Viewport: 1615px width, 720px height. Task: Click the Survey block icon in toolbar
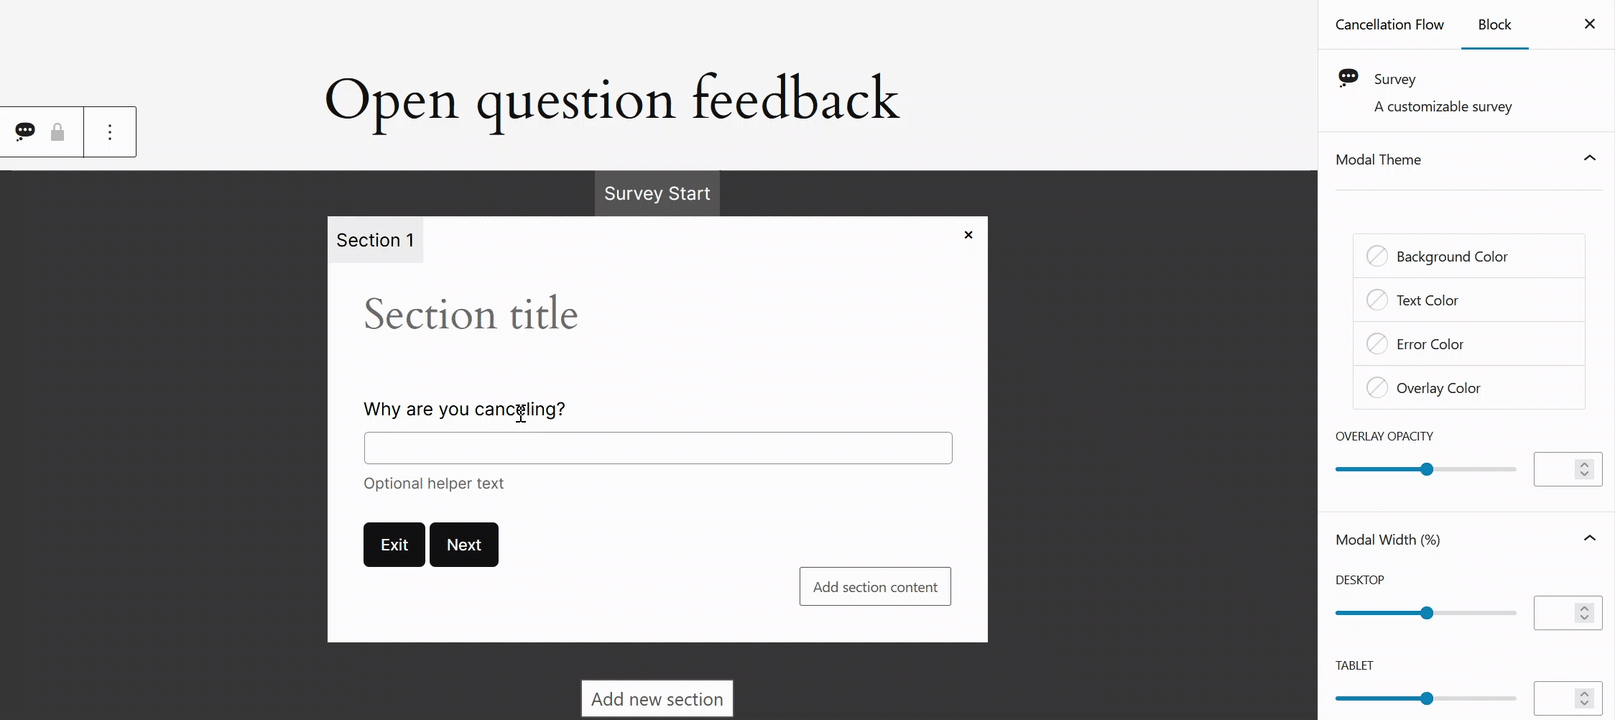pos(25,132)
